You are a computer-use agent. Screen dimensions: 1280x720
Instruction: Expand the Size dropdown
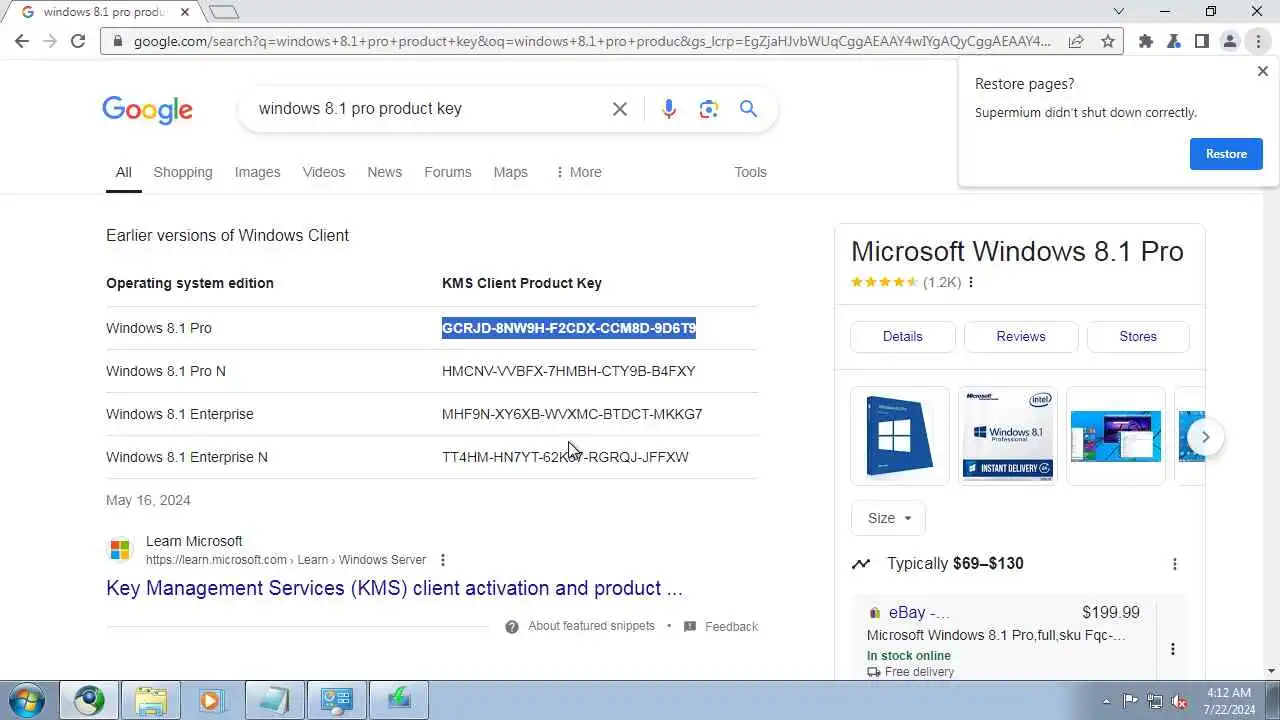pyautogui.click(x=889, y=518)
